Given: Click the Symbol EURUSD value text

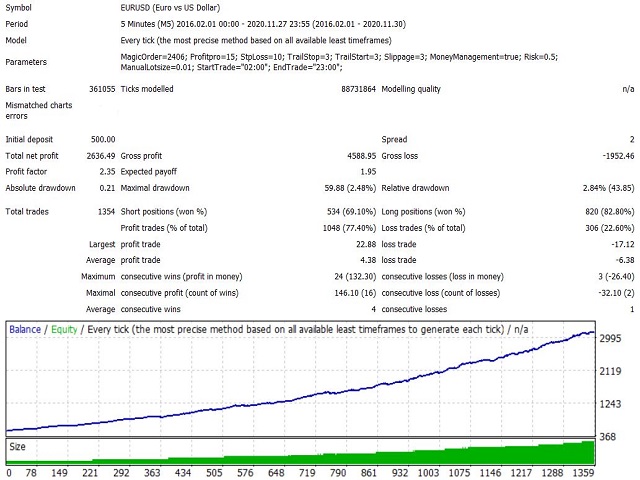Looking at the screenshot, I should 170,8.
